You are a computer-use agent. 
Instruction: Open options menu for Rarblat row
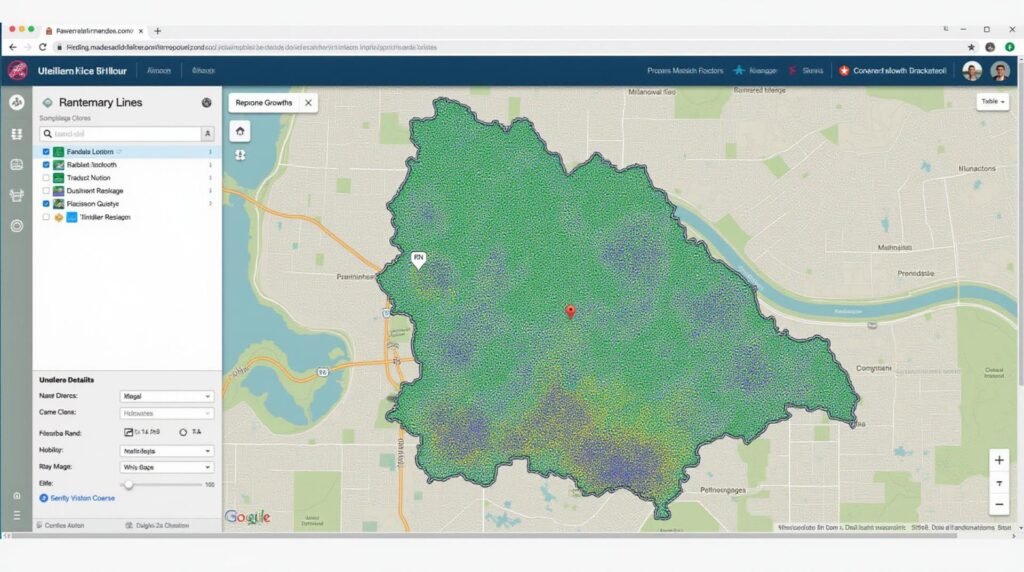click(x=210, y=165)
